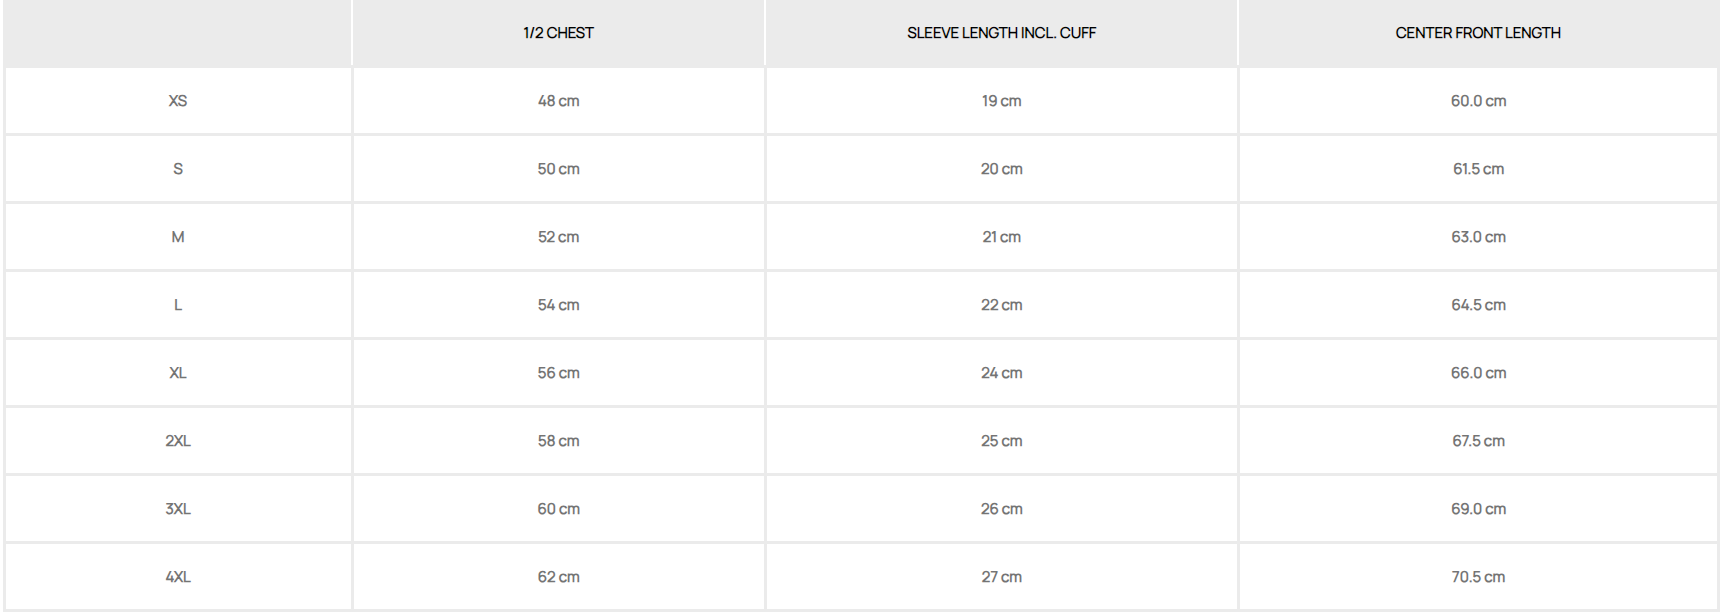
Task: Click the 62 cm chest measurement
Action: click(x=558, y=577)
